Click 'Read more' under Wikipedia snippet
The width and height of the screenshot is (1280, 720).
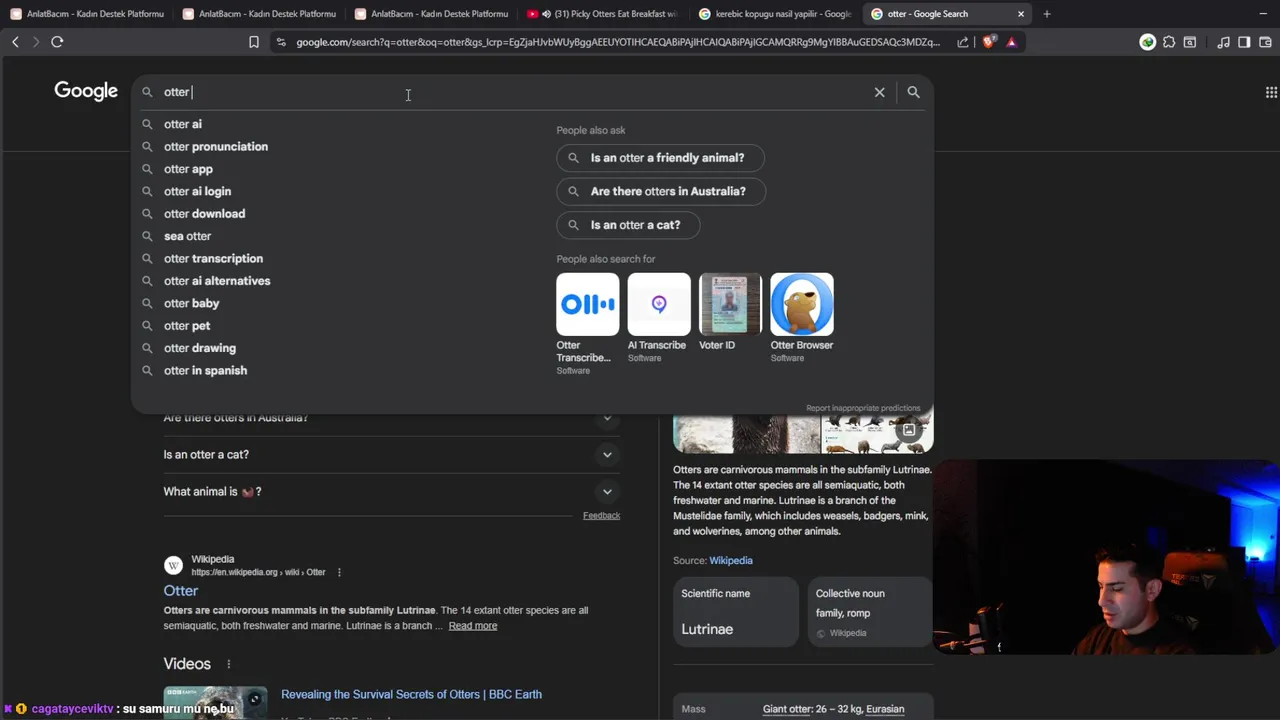[473, 626]
